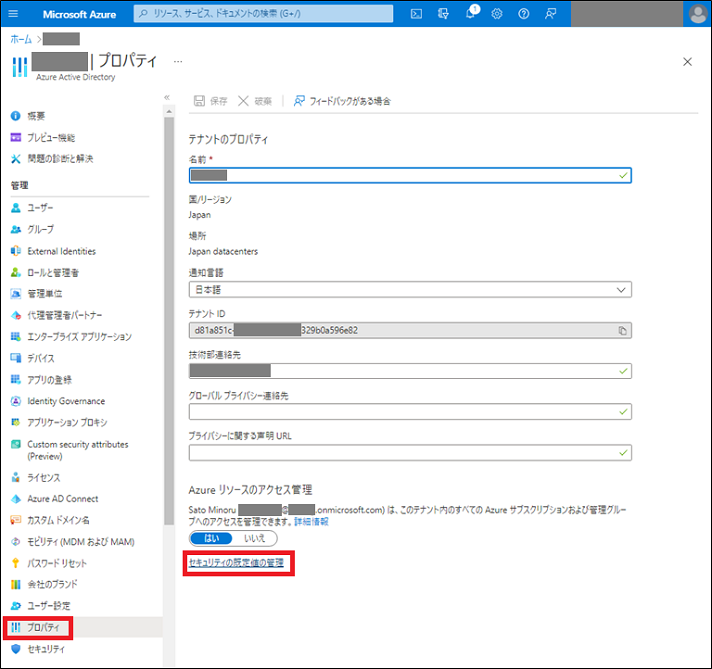712x669 pixels.
Task: Click the グローバル プライバシー連絡先 field
Action: pos(410,412)
